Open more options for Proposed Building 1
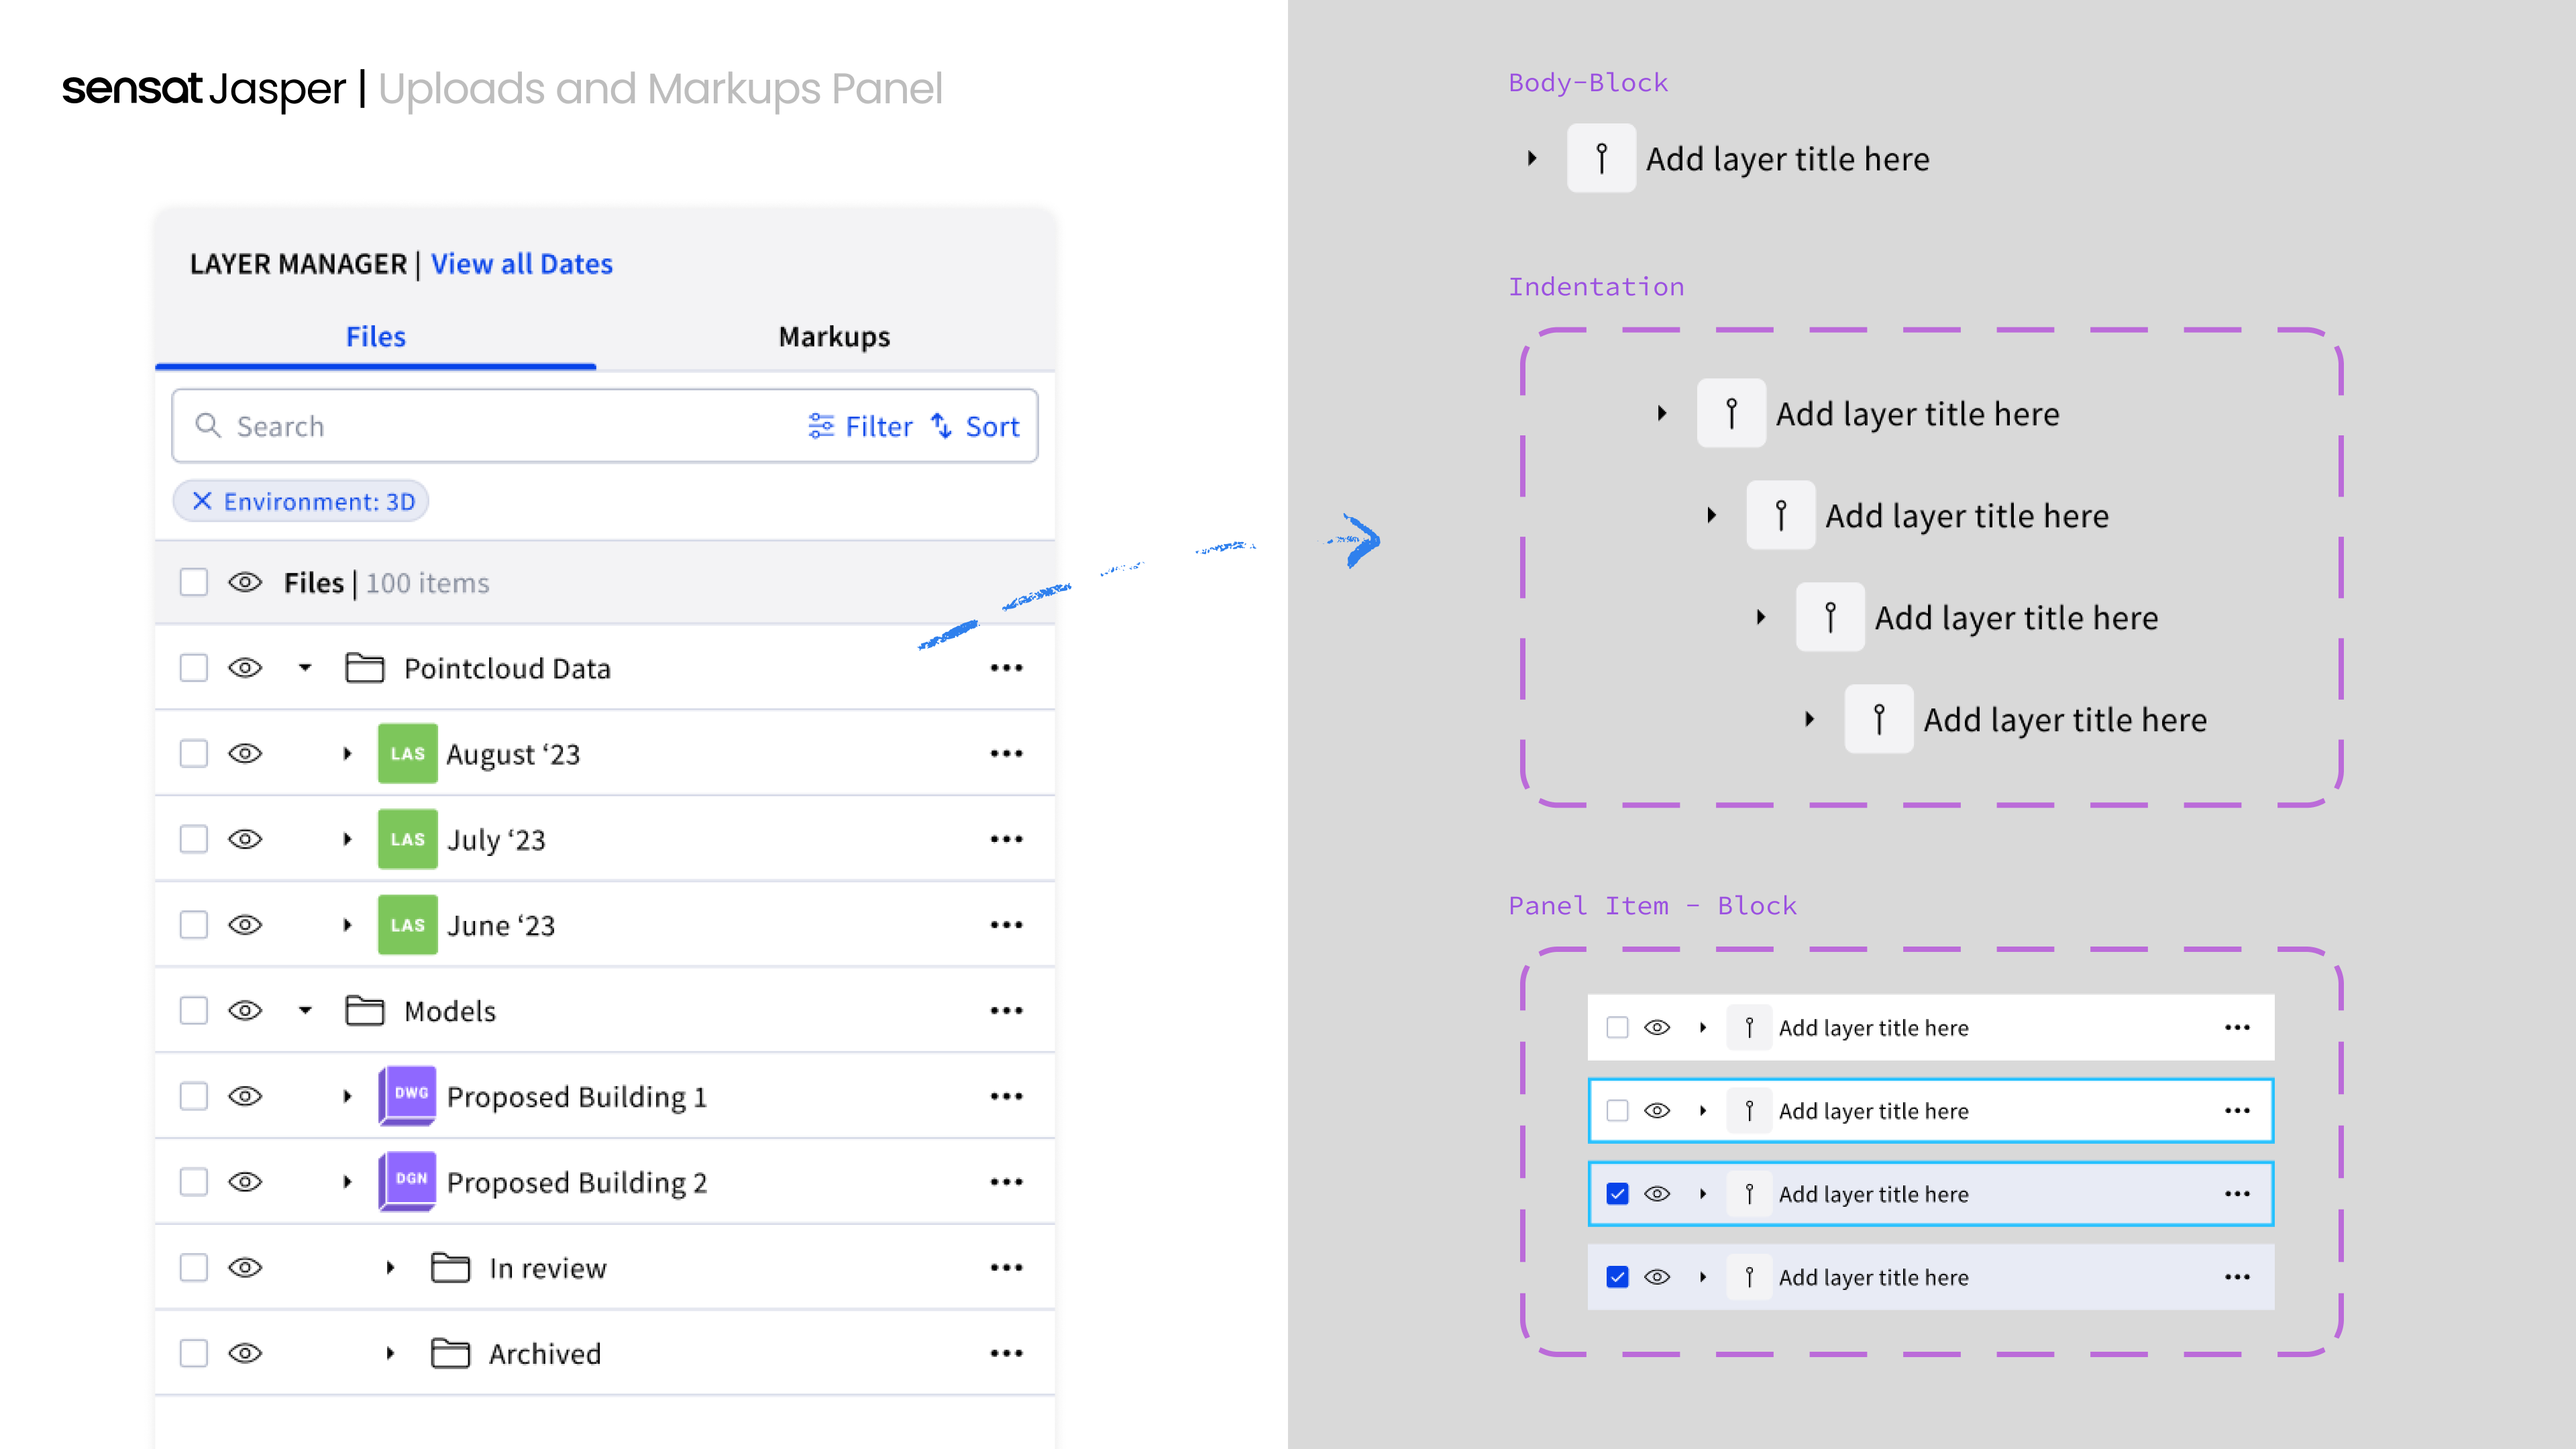Image resolution: width=2576 pixels, height=1449 pixels. (x=1006, y=1097)
